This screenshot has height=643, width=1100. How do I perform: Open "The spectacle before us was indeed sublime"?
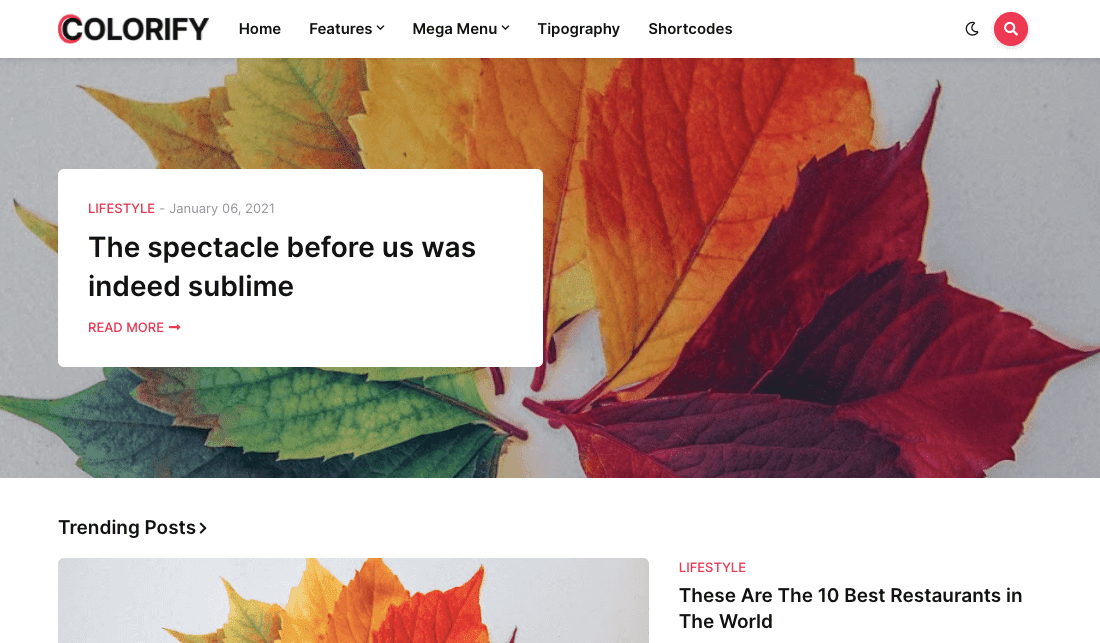click(282, 266)
